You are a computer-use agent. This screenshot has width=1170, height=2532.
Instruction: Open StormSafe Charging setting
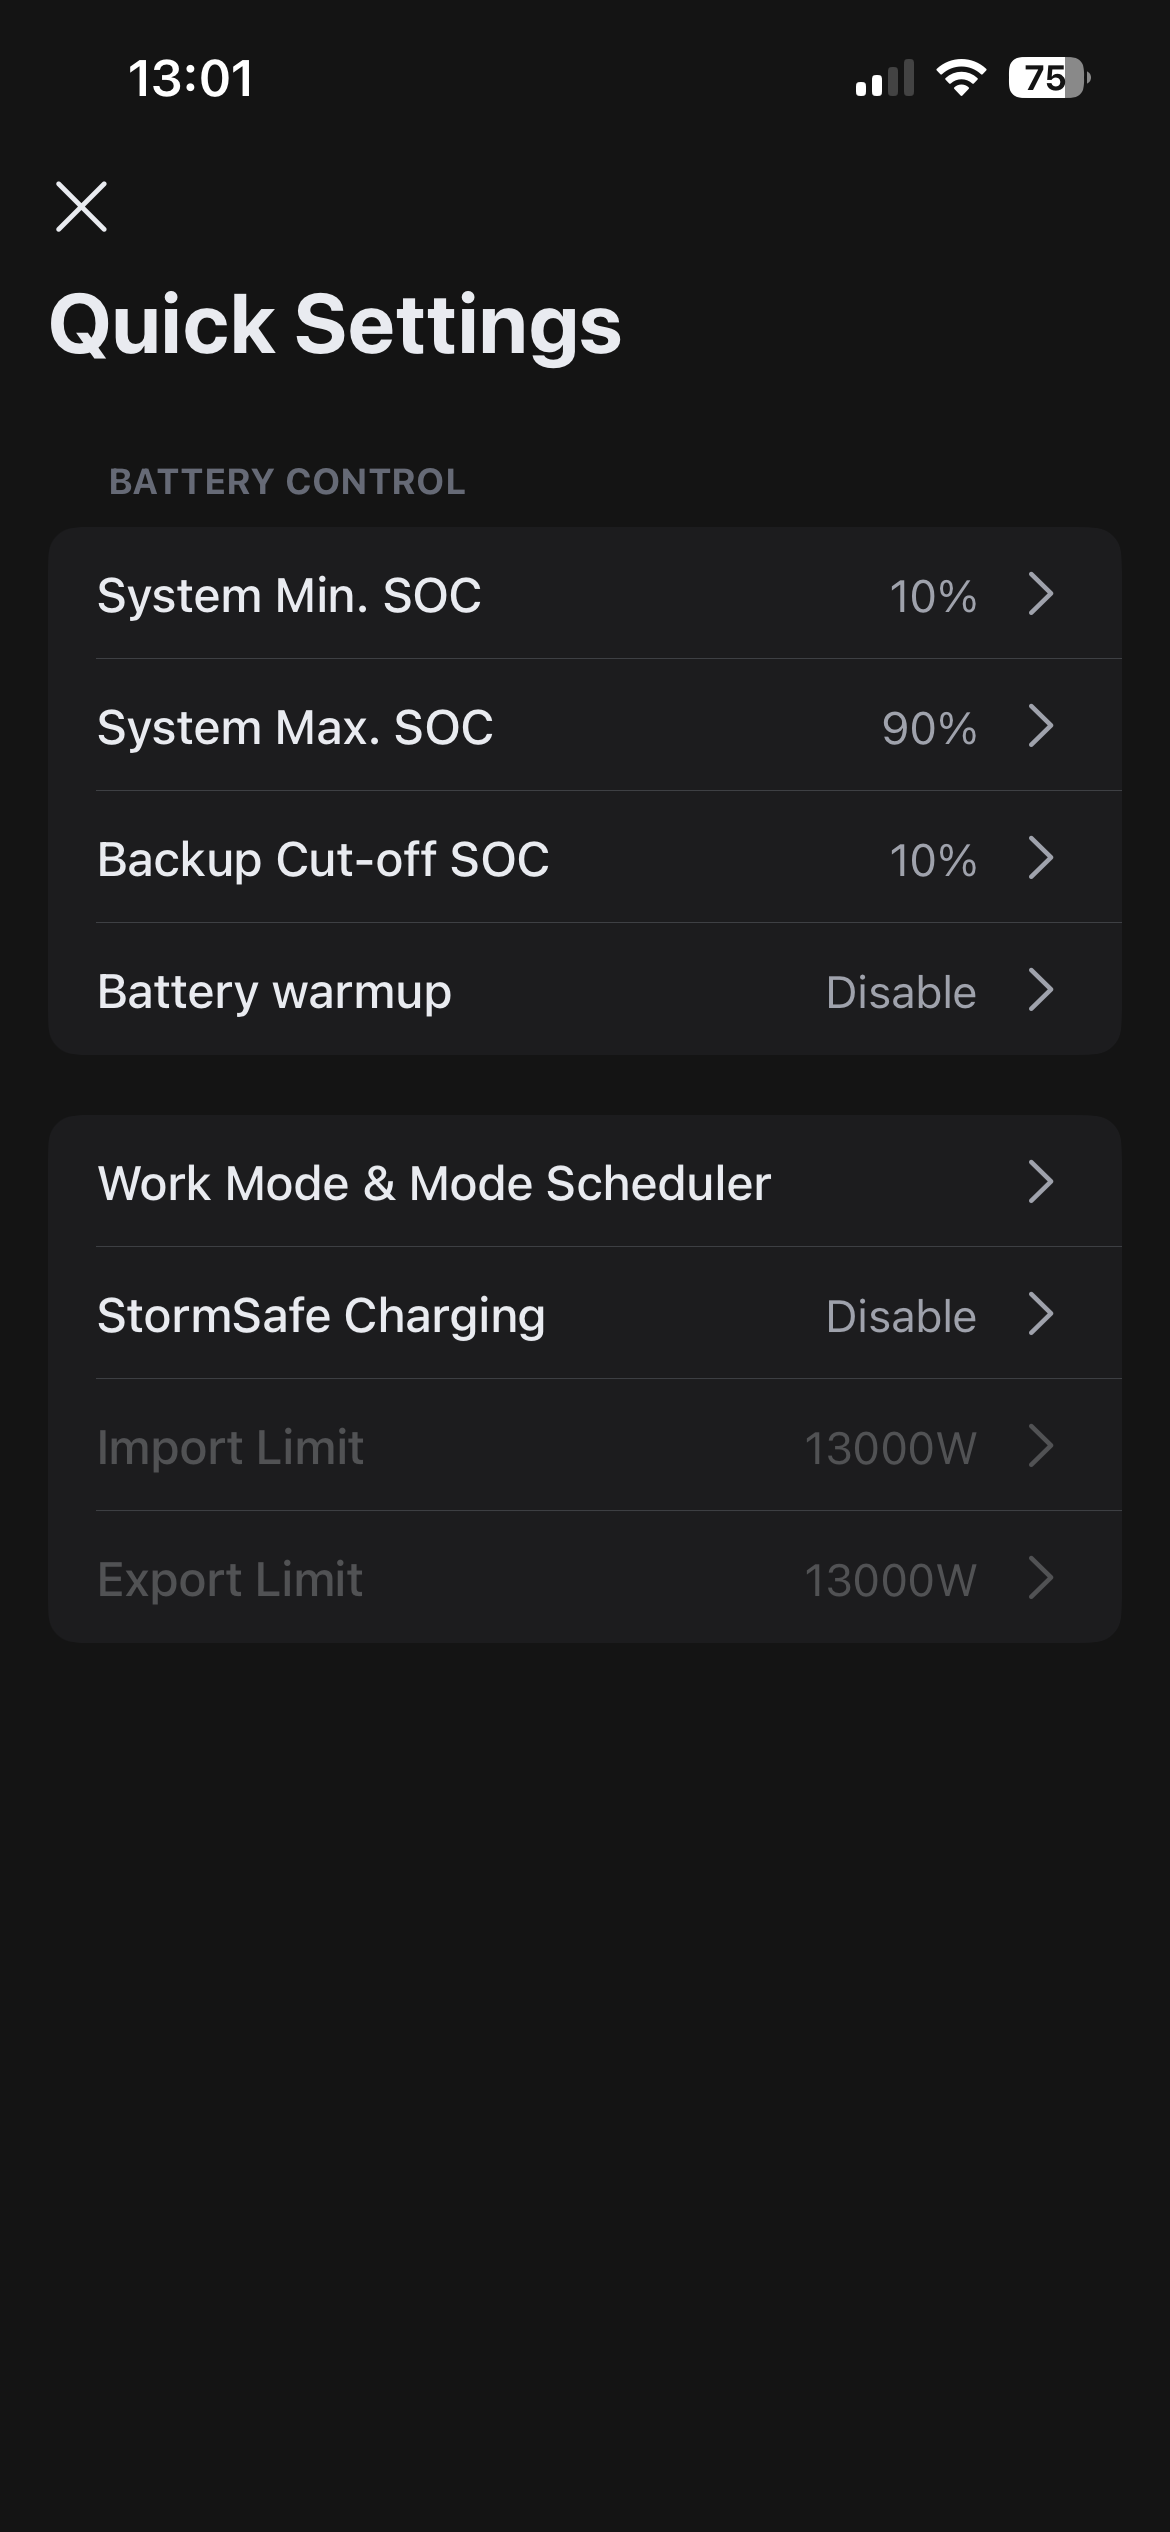pyautogui.click(x=585, y=1314)
